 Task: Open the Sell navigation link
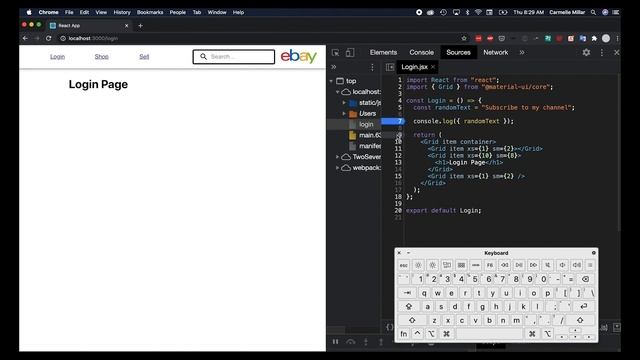tap(144, 57)
